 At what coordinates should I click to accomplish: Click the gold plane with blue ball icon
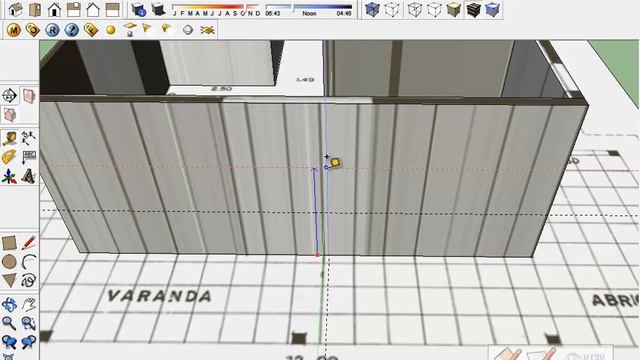(x=130, y=29)
